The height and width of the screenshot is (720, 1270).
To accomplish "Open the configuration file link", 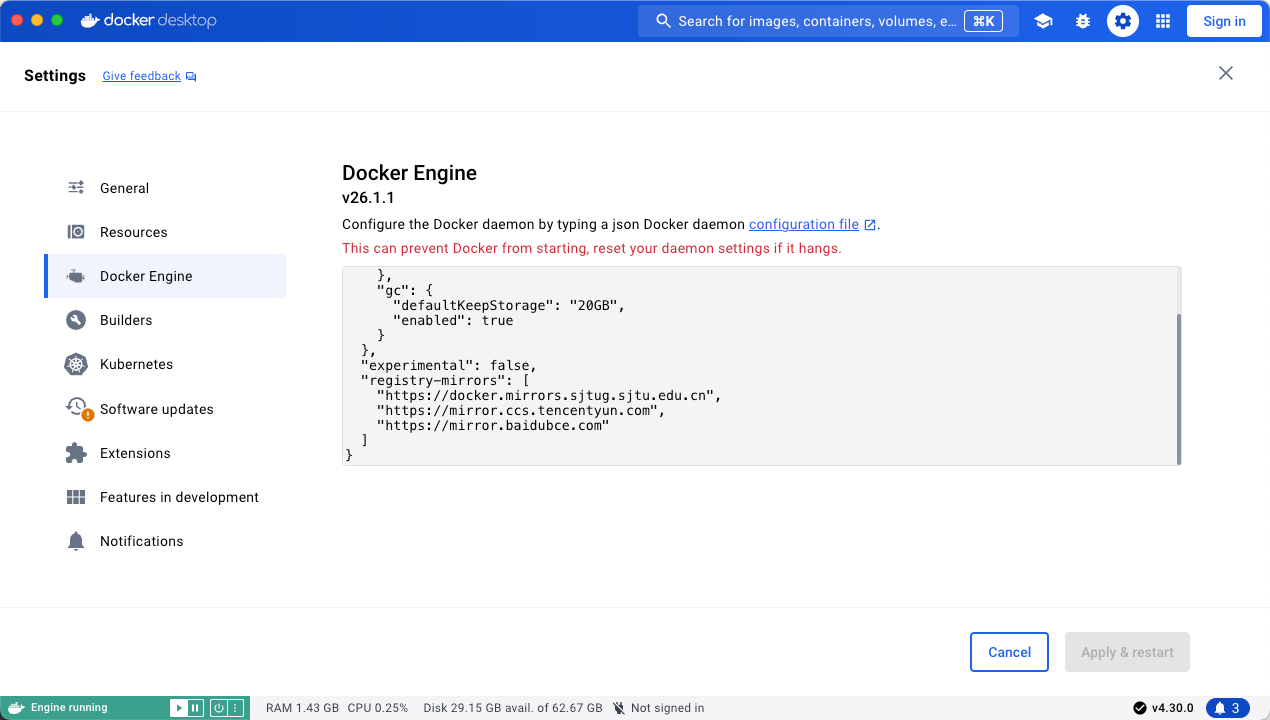I will pyautogui.click(x=804, y=224).
